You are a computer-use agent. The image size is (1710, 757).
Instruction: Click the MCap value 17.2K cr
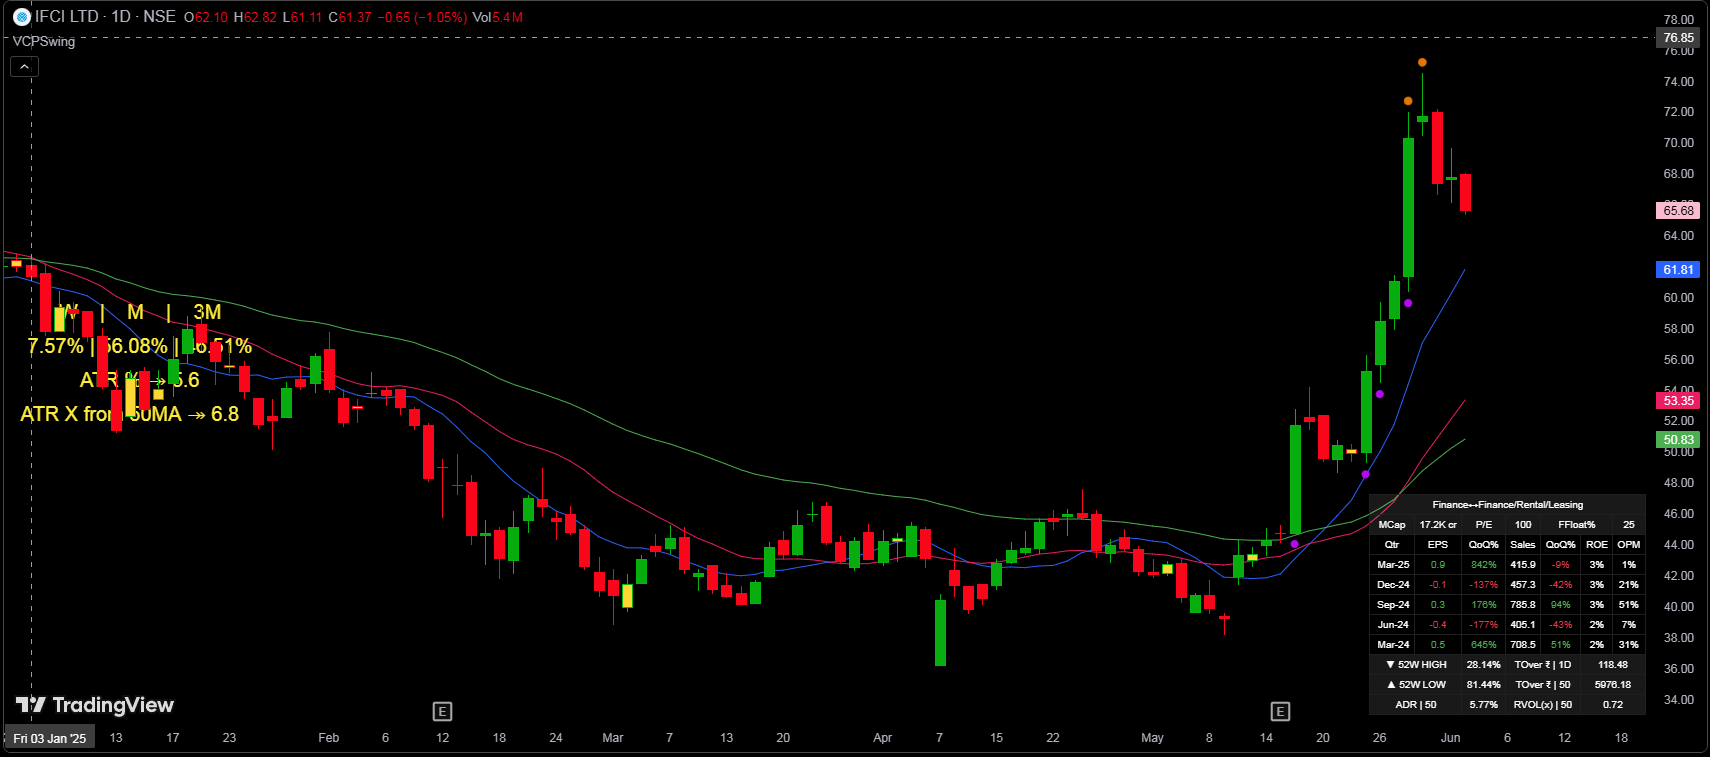(1438, 525)
